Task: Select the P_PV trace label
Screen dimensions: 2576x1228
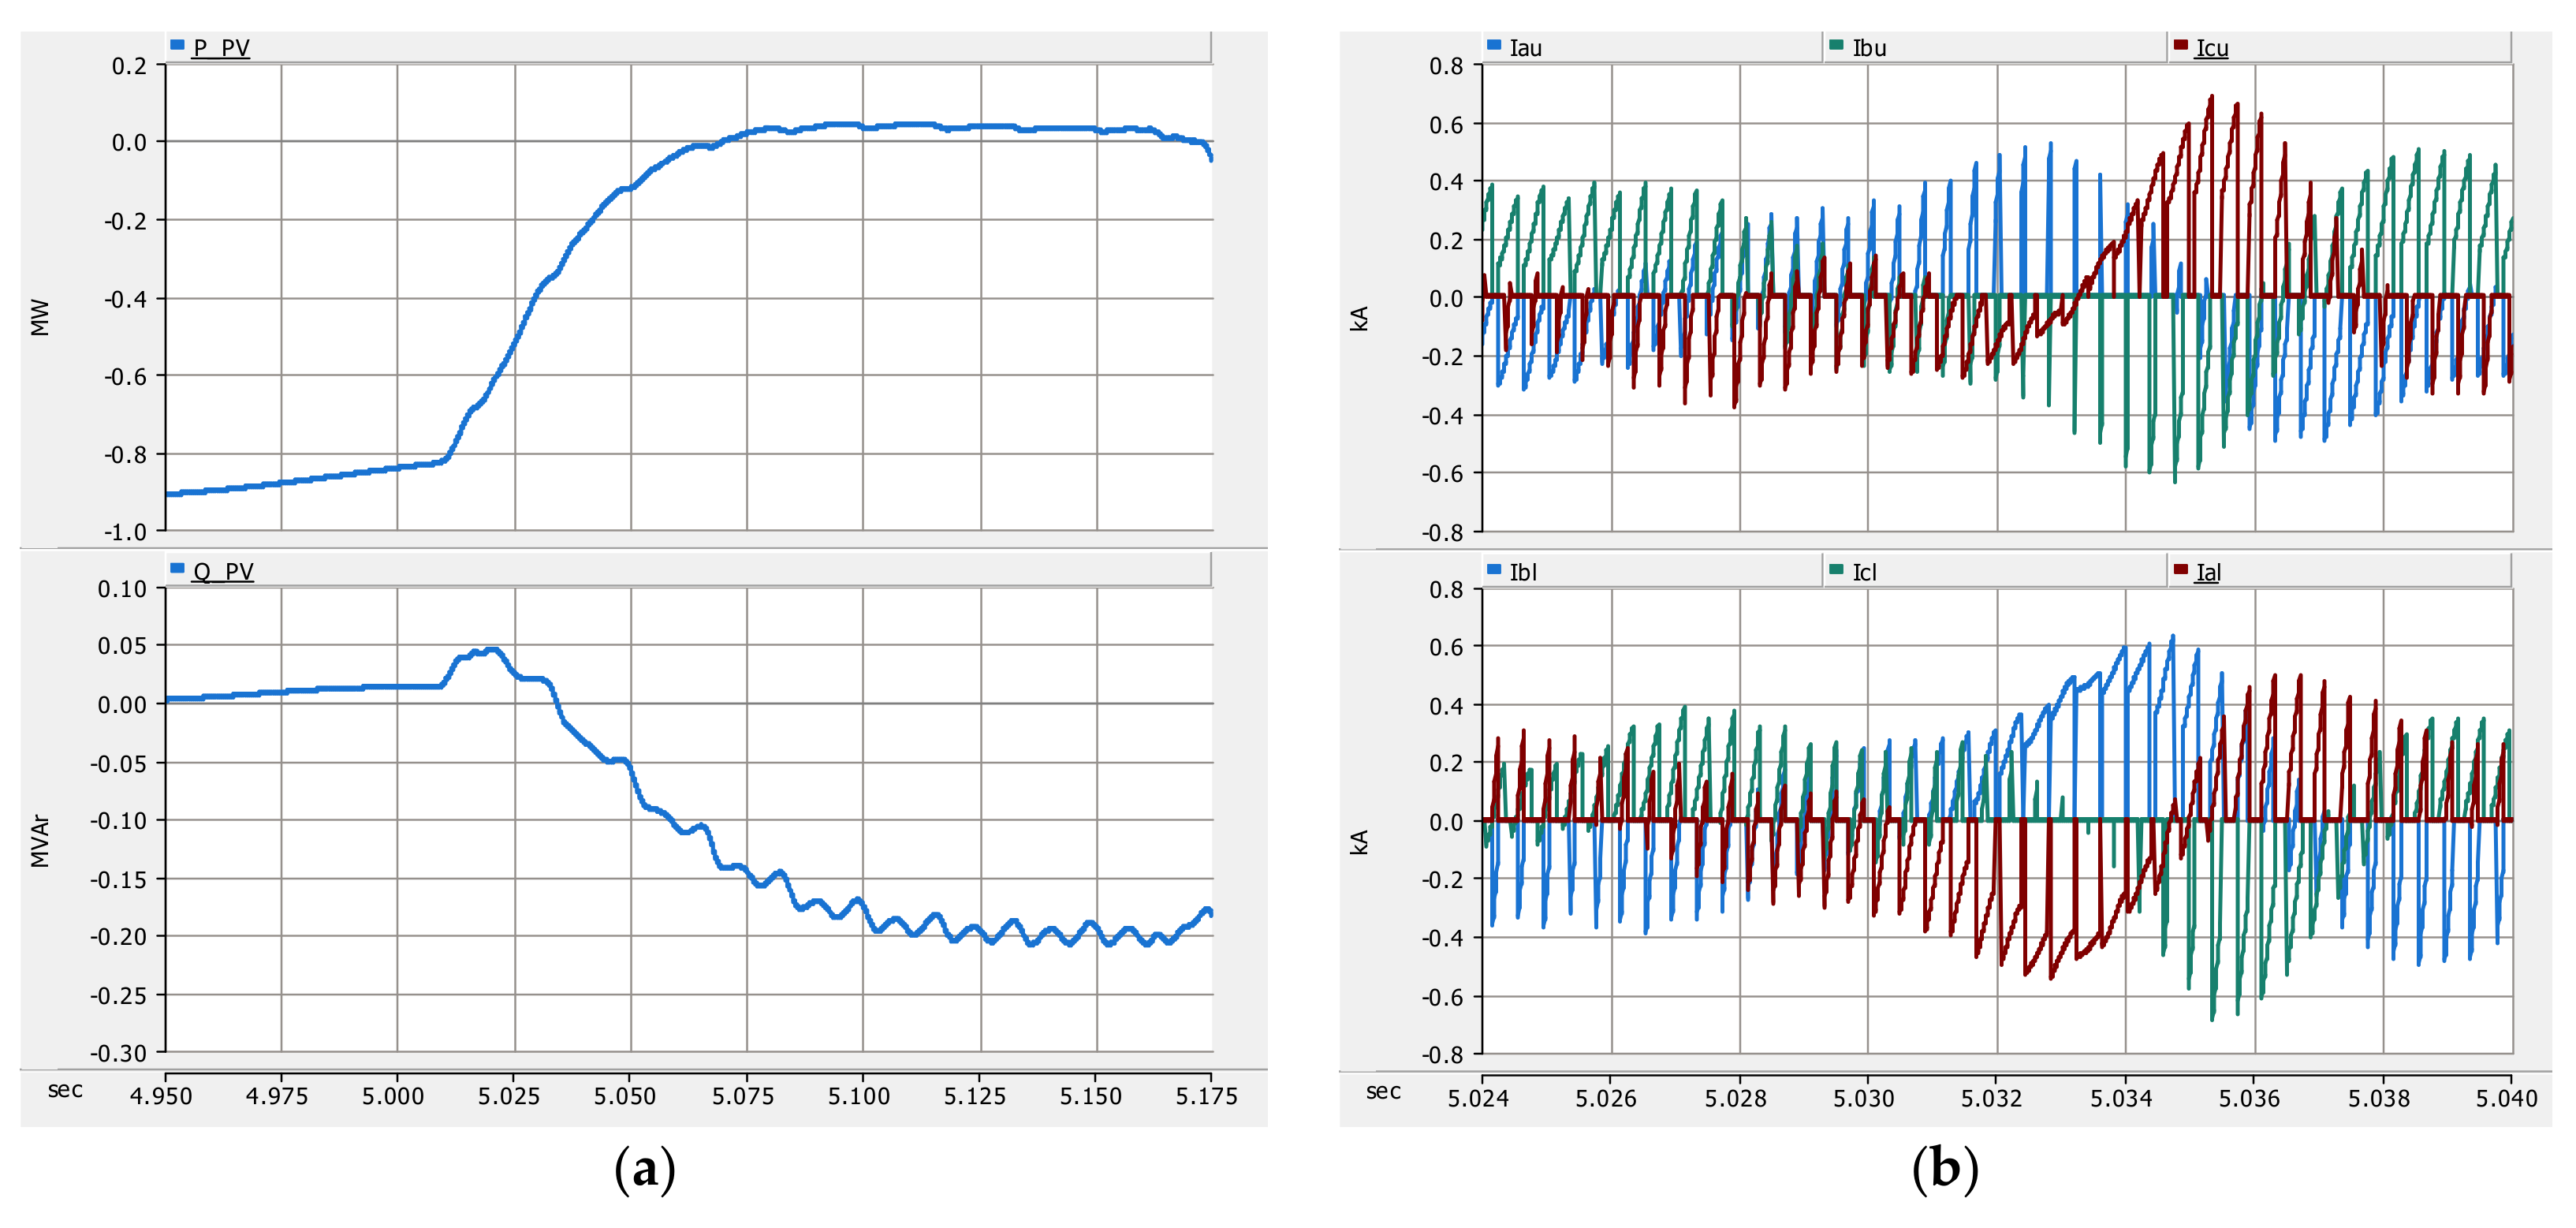Action: 221,47
